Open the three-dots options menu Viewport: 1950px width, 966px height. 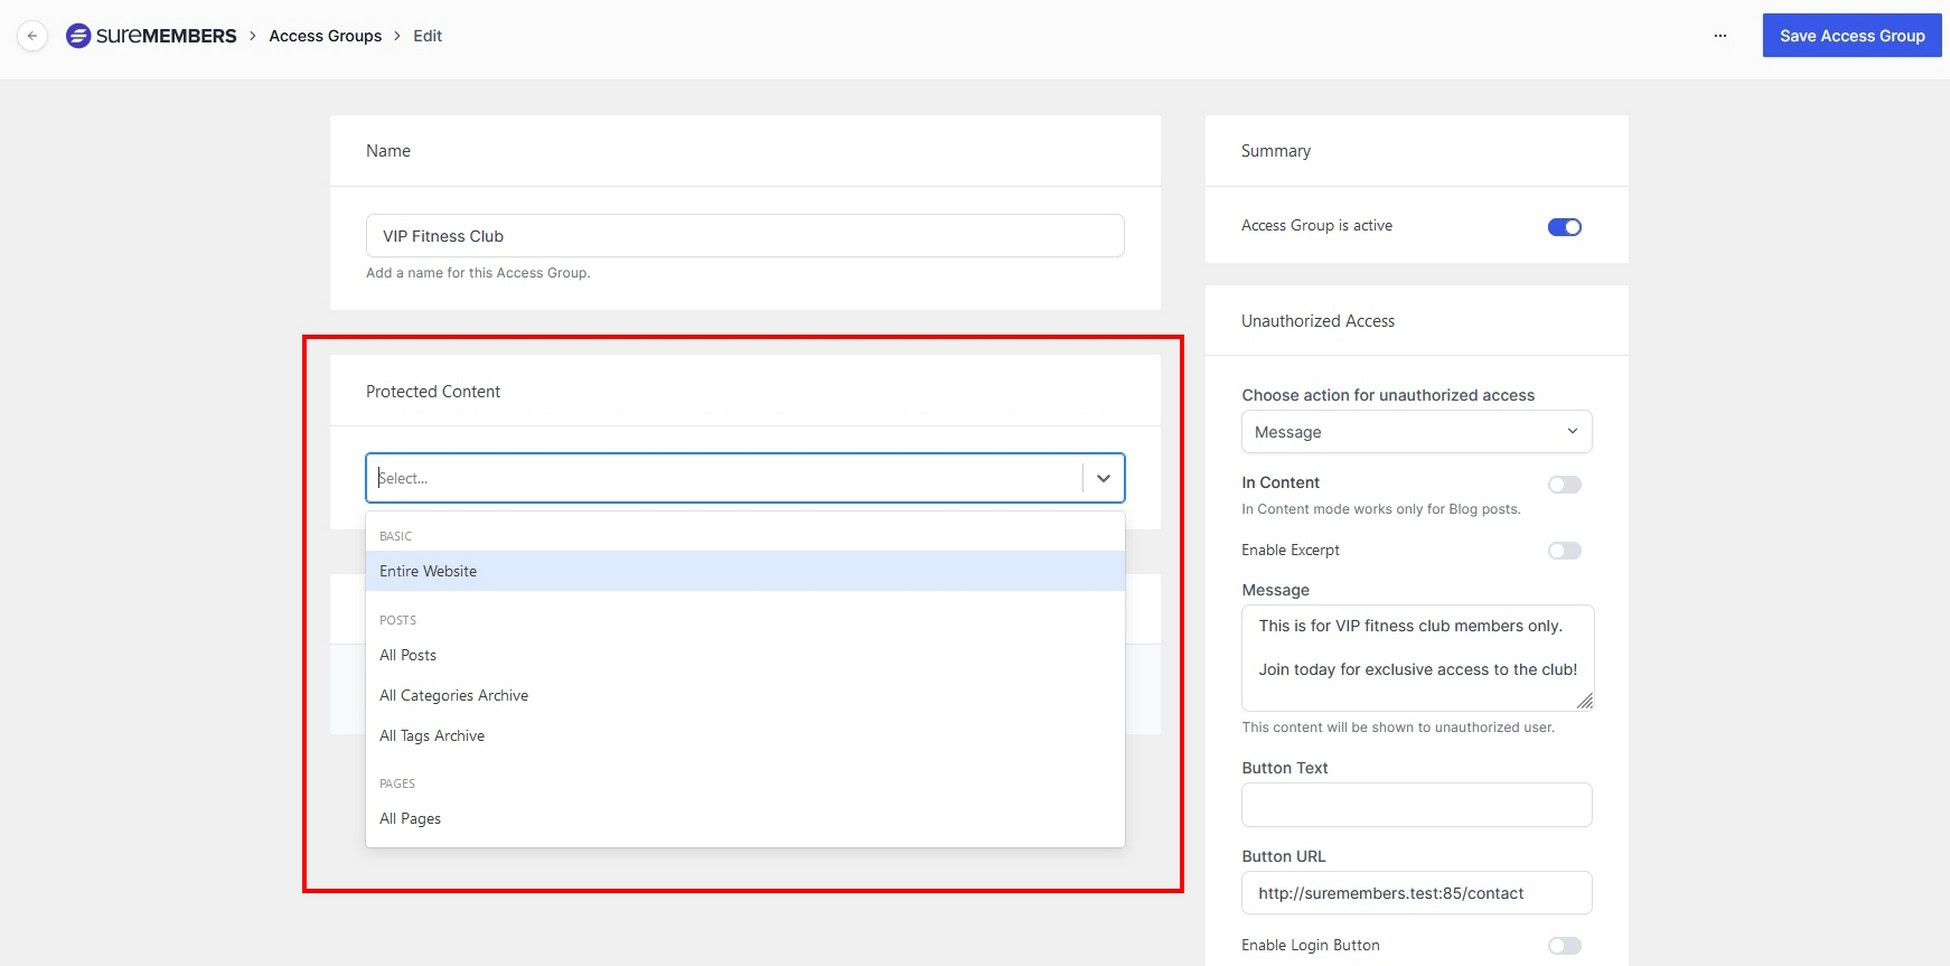click(x=1720, y=36)
